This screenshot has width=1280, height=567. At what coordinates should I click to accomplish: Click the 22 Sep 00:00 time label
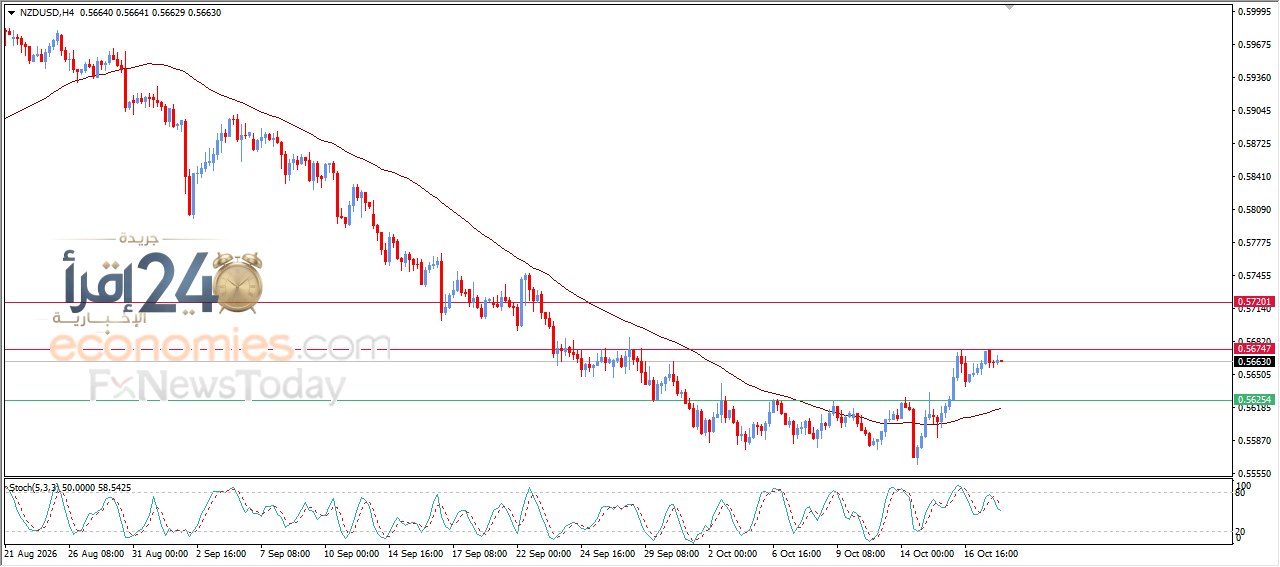tap(543, 553)
